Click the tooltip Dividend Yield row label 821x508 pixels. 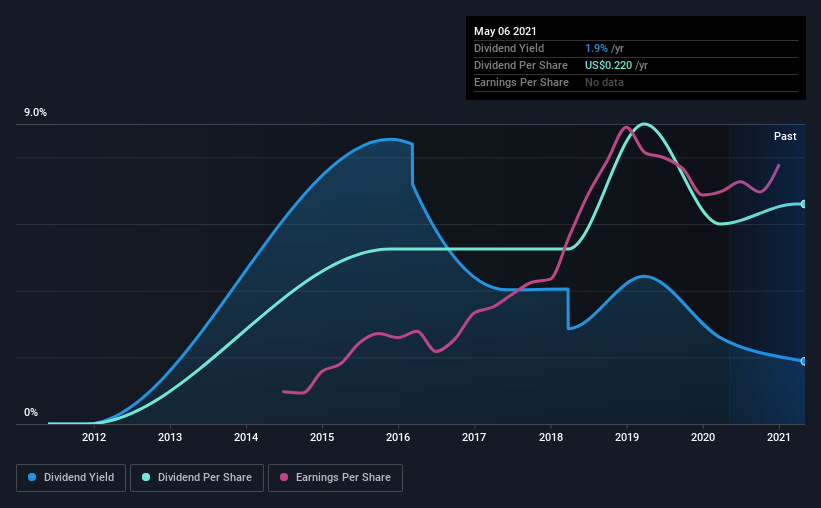pyautogui.click(x=509, y=48)
